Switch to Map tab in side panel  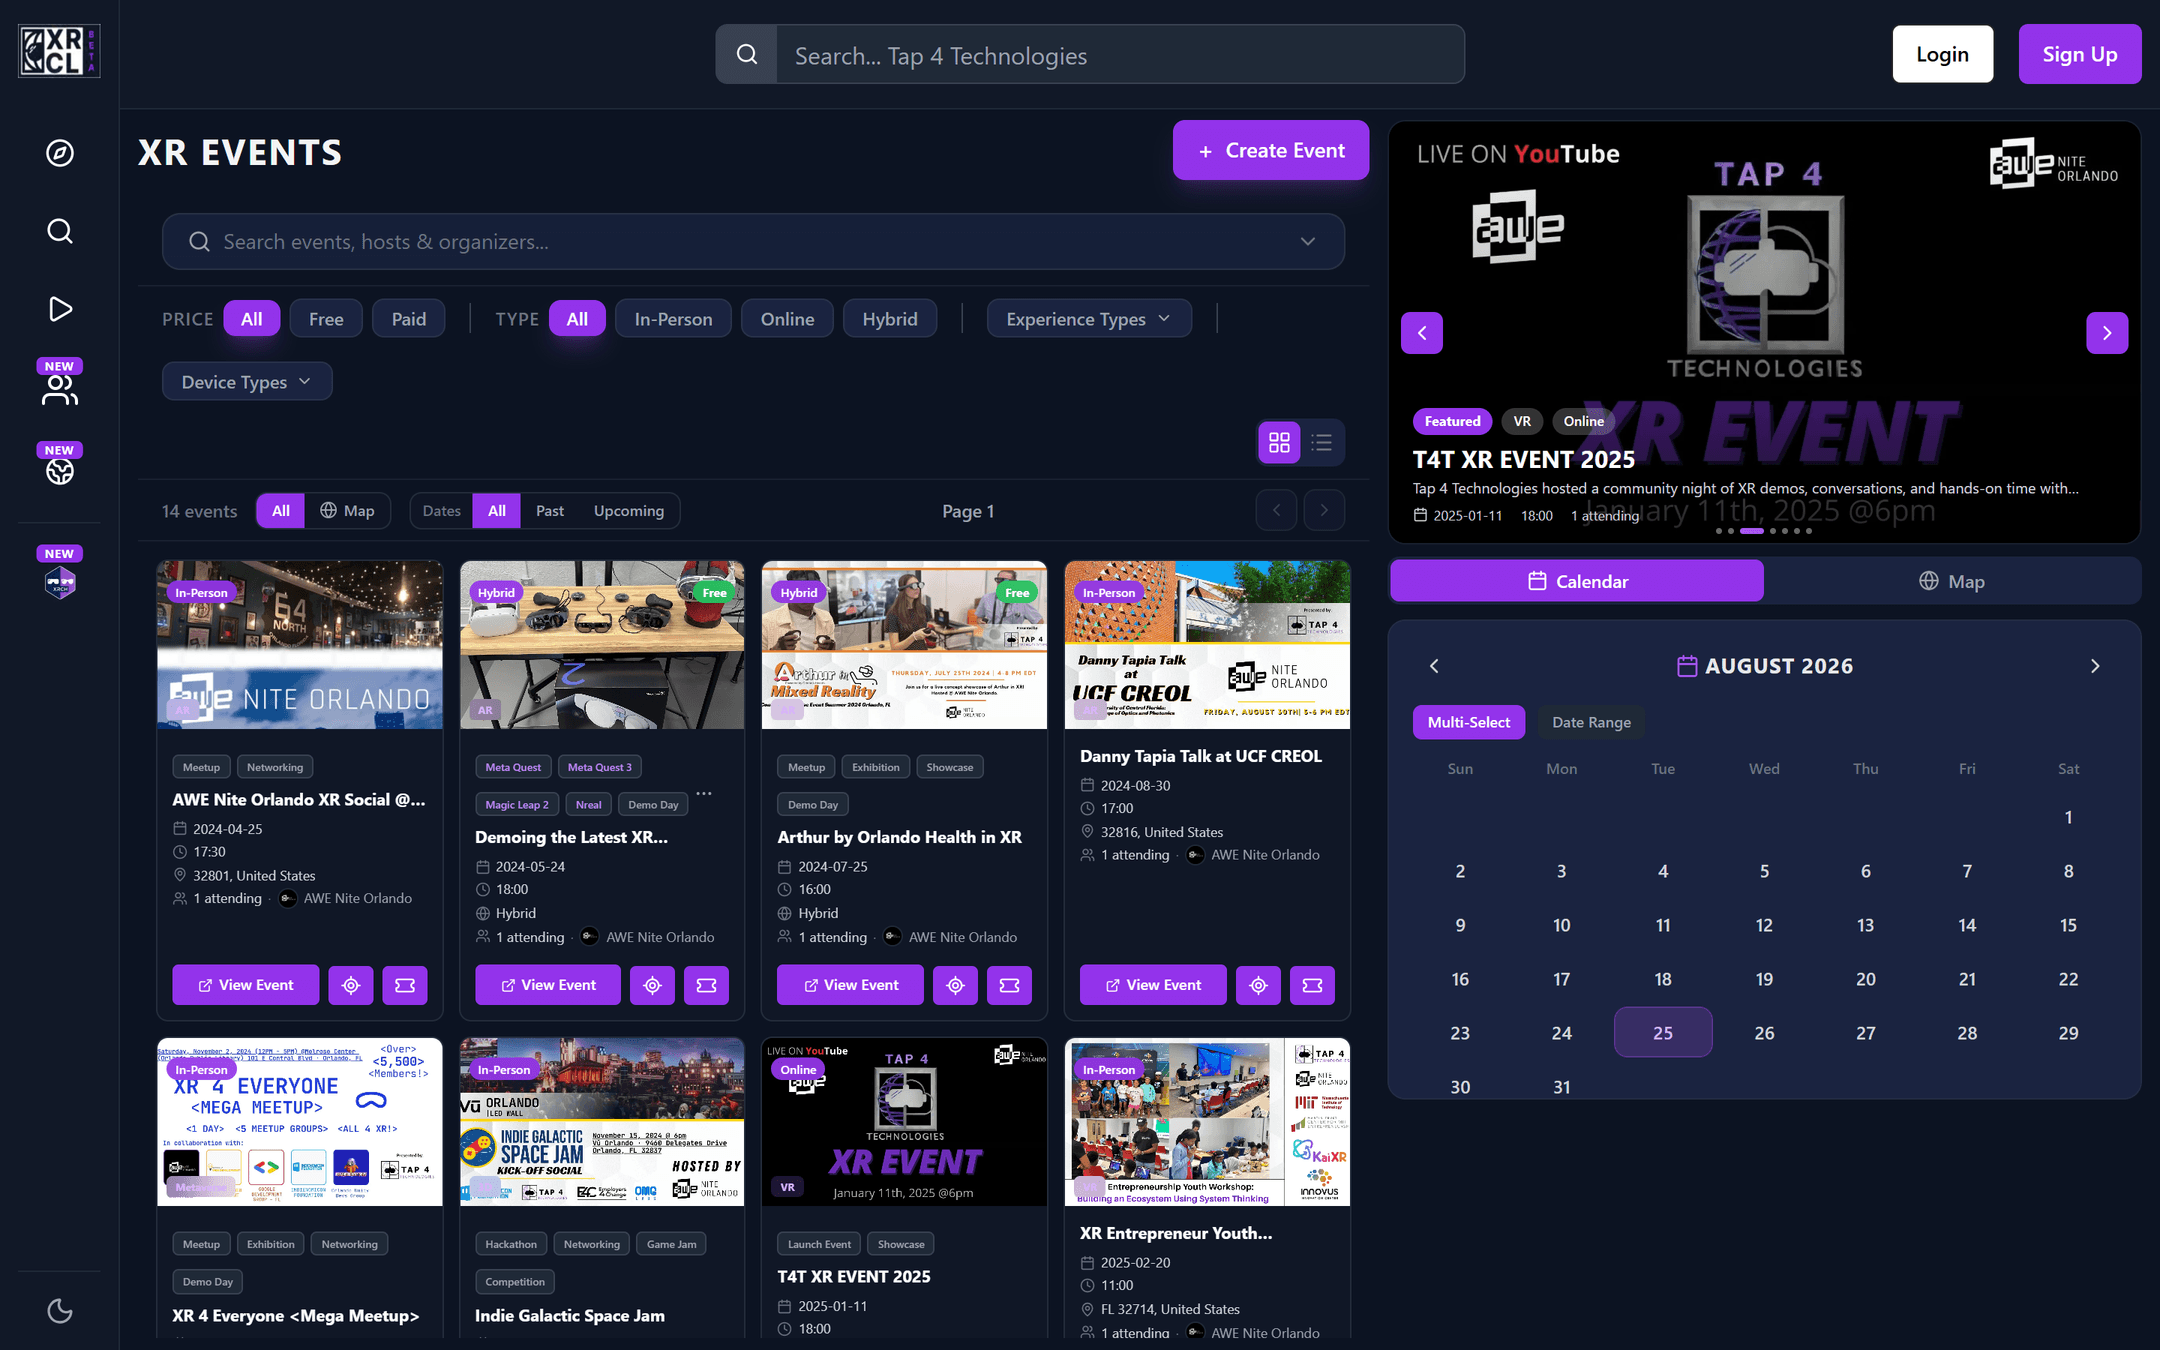1951,581
